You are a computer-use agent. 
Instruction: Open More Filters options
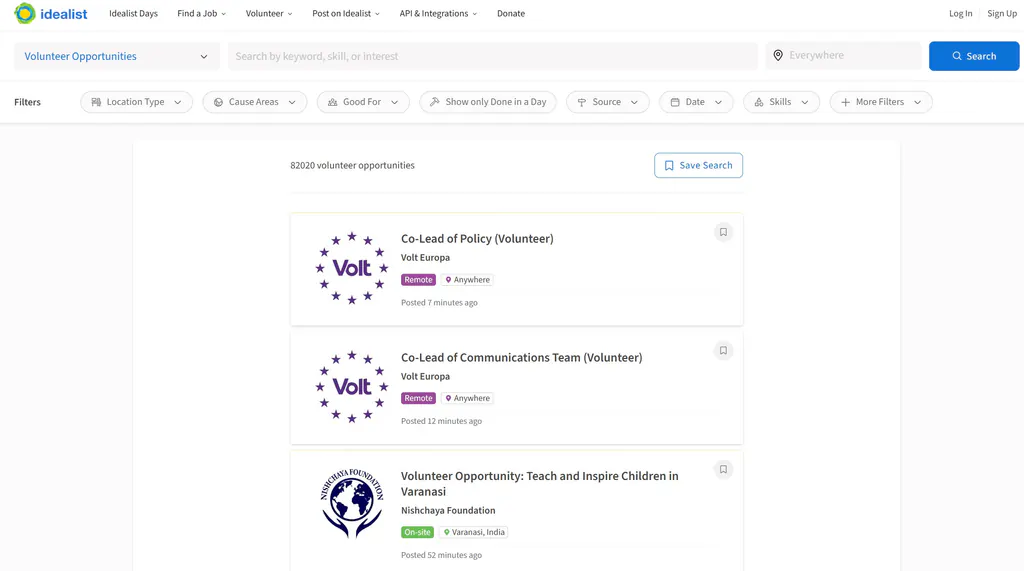click(x=880, y=102)
